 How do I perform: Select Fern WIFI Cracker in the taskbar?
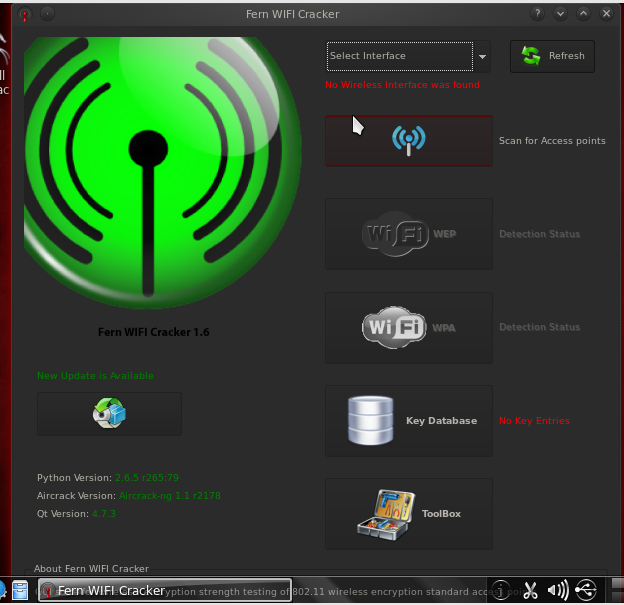[x=165, y=590]
